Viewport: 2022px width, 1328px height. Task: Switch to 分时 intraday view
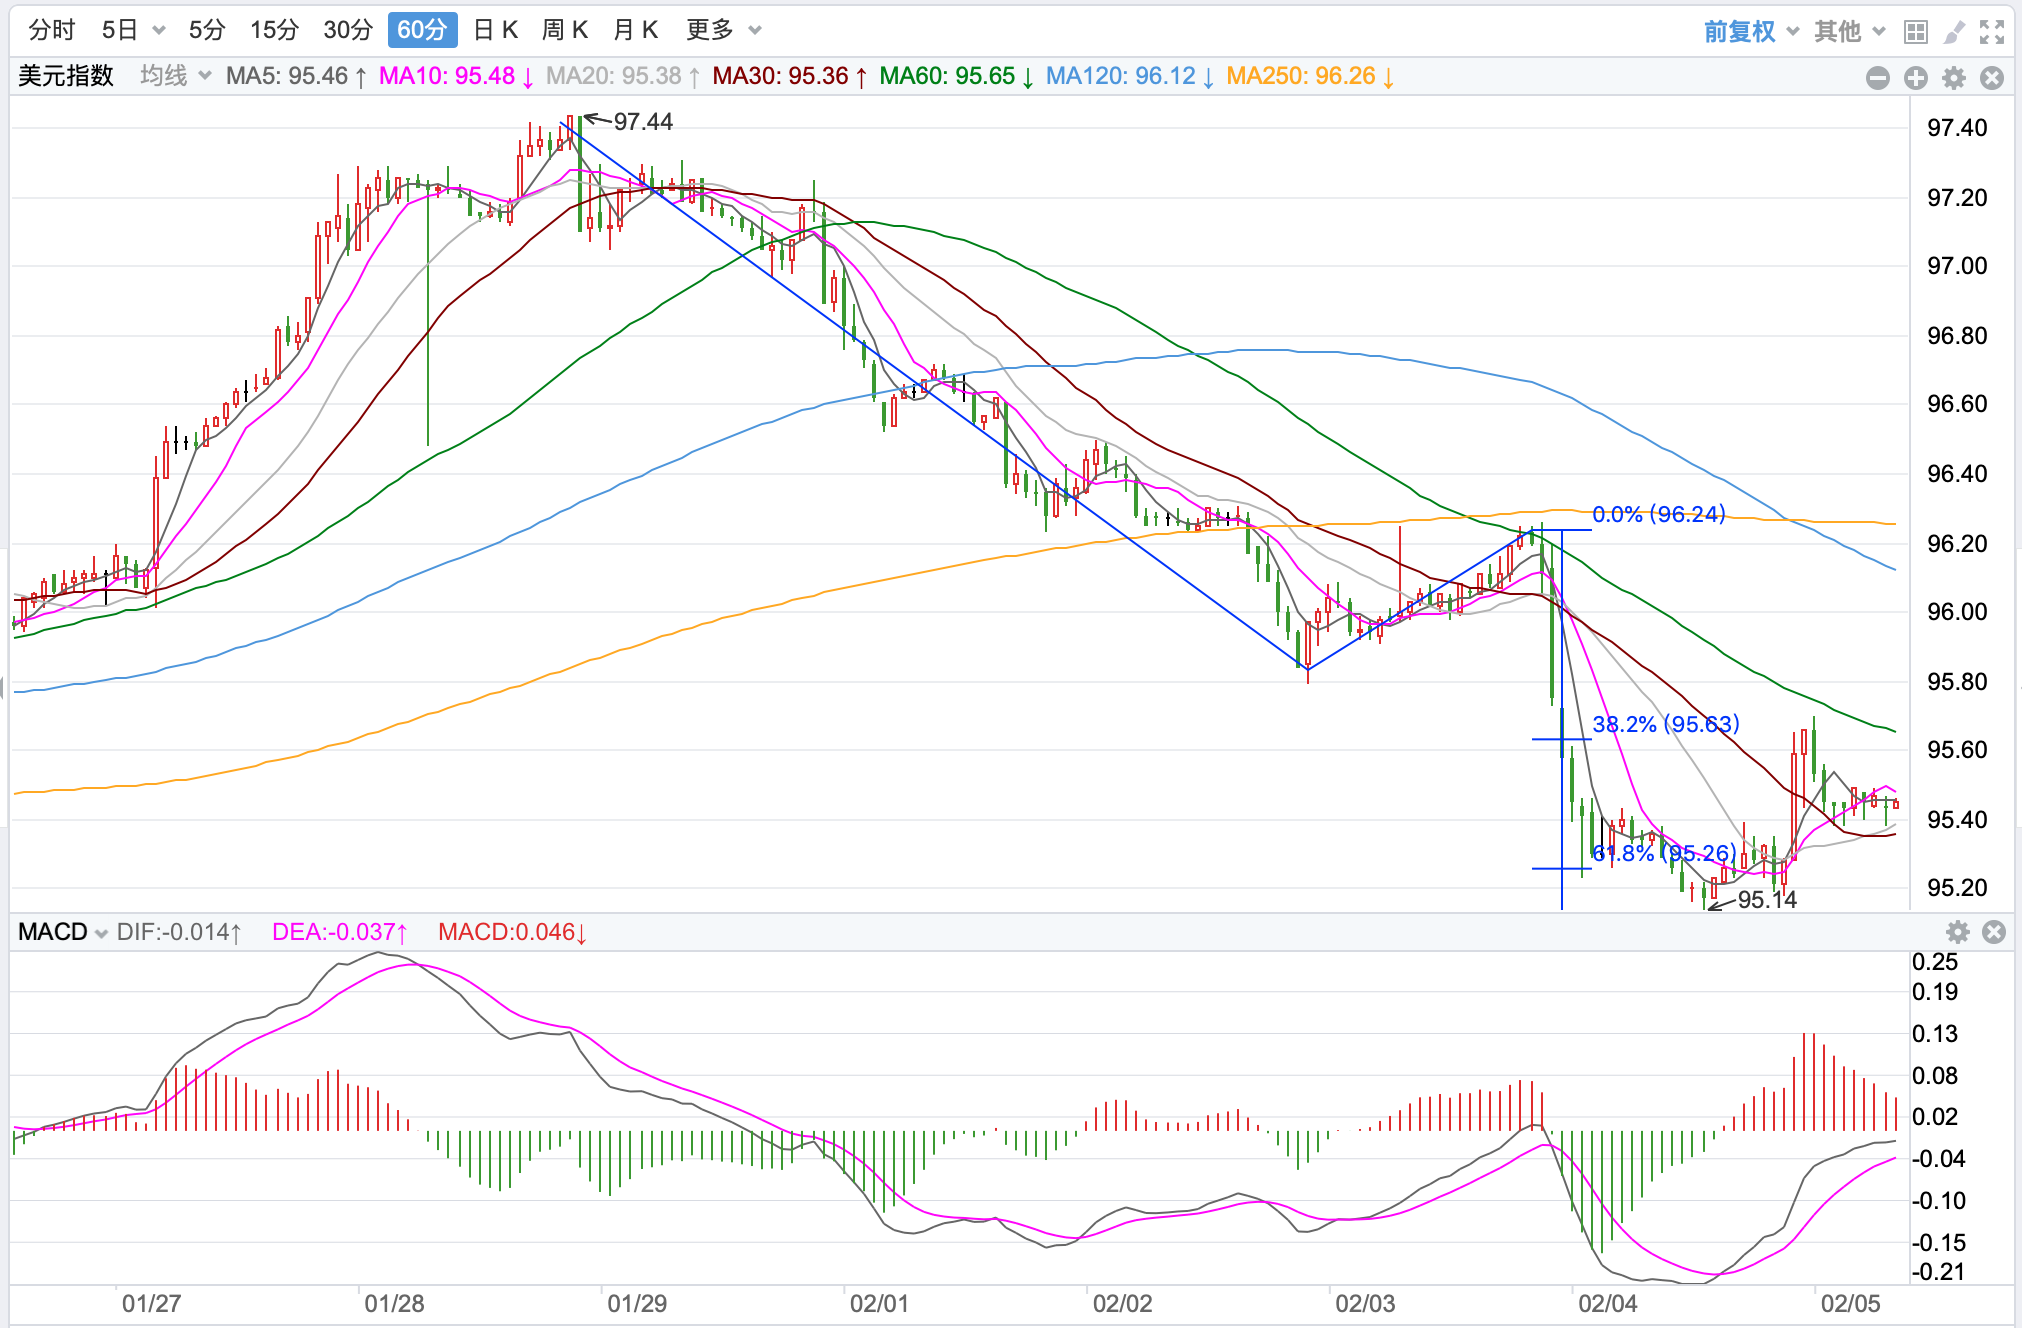tap(52, 30)
